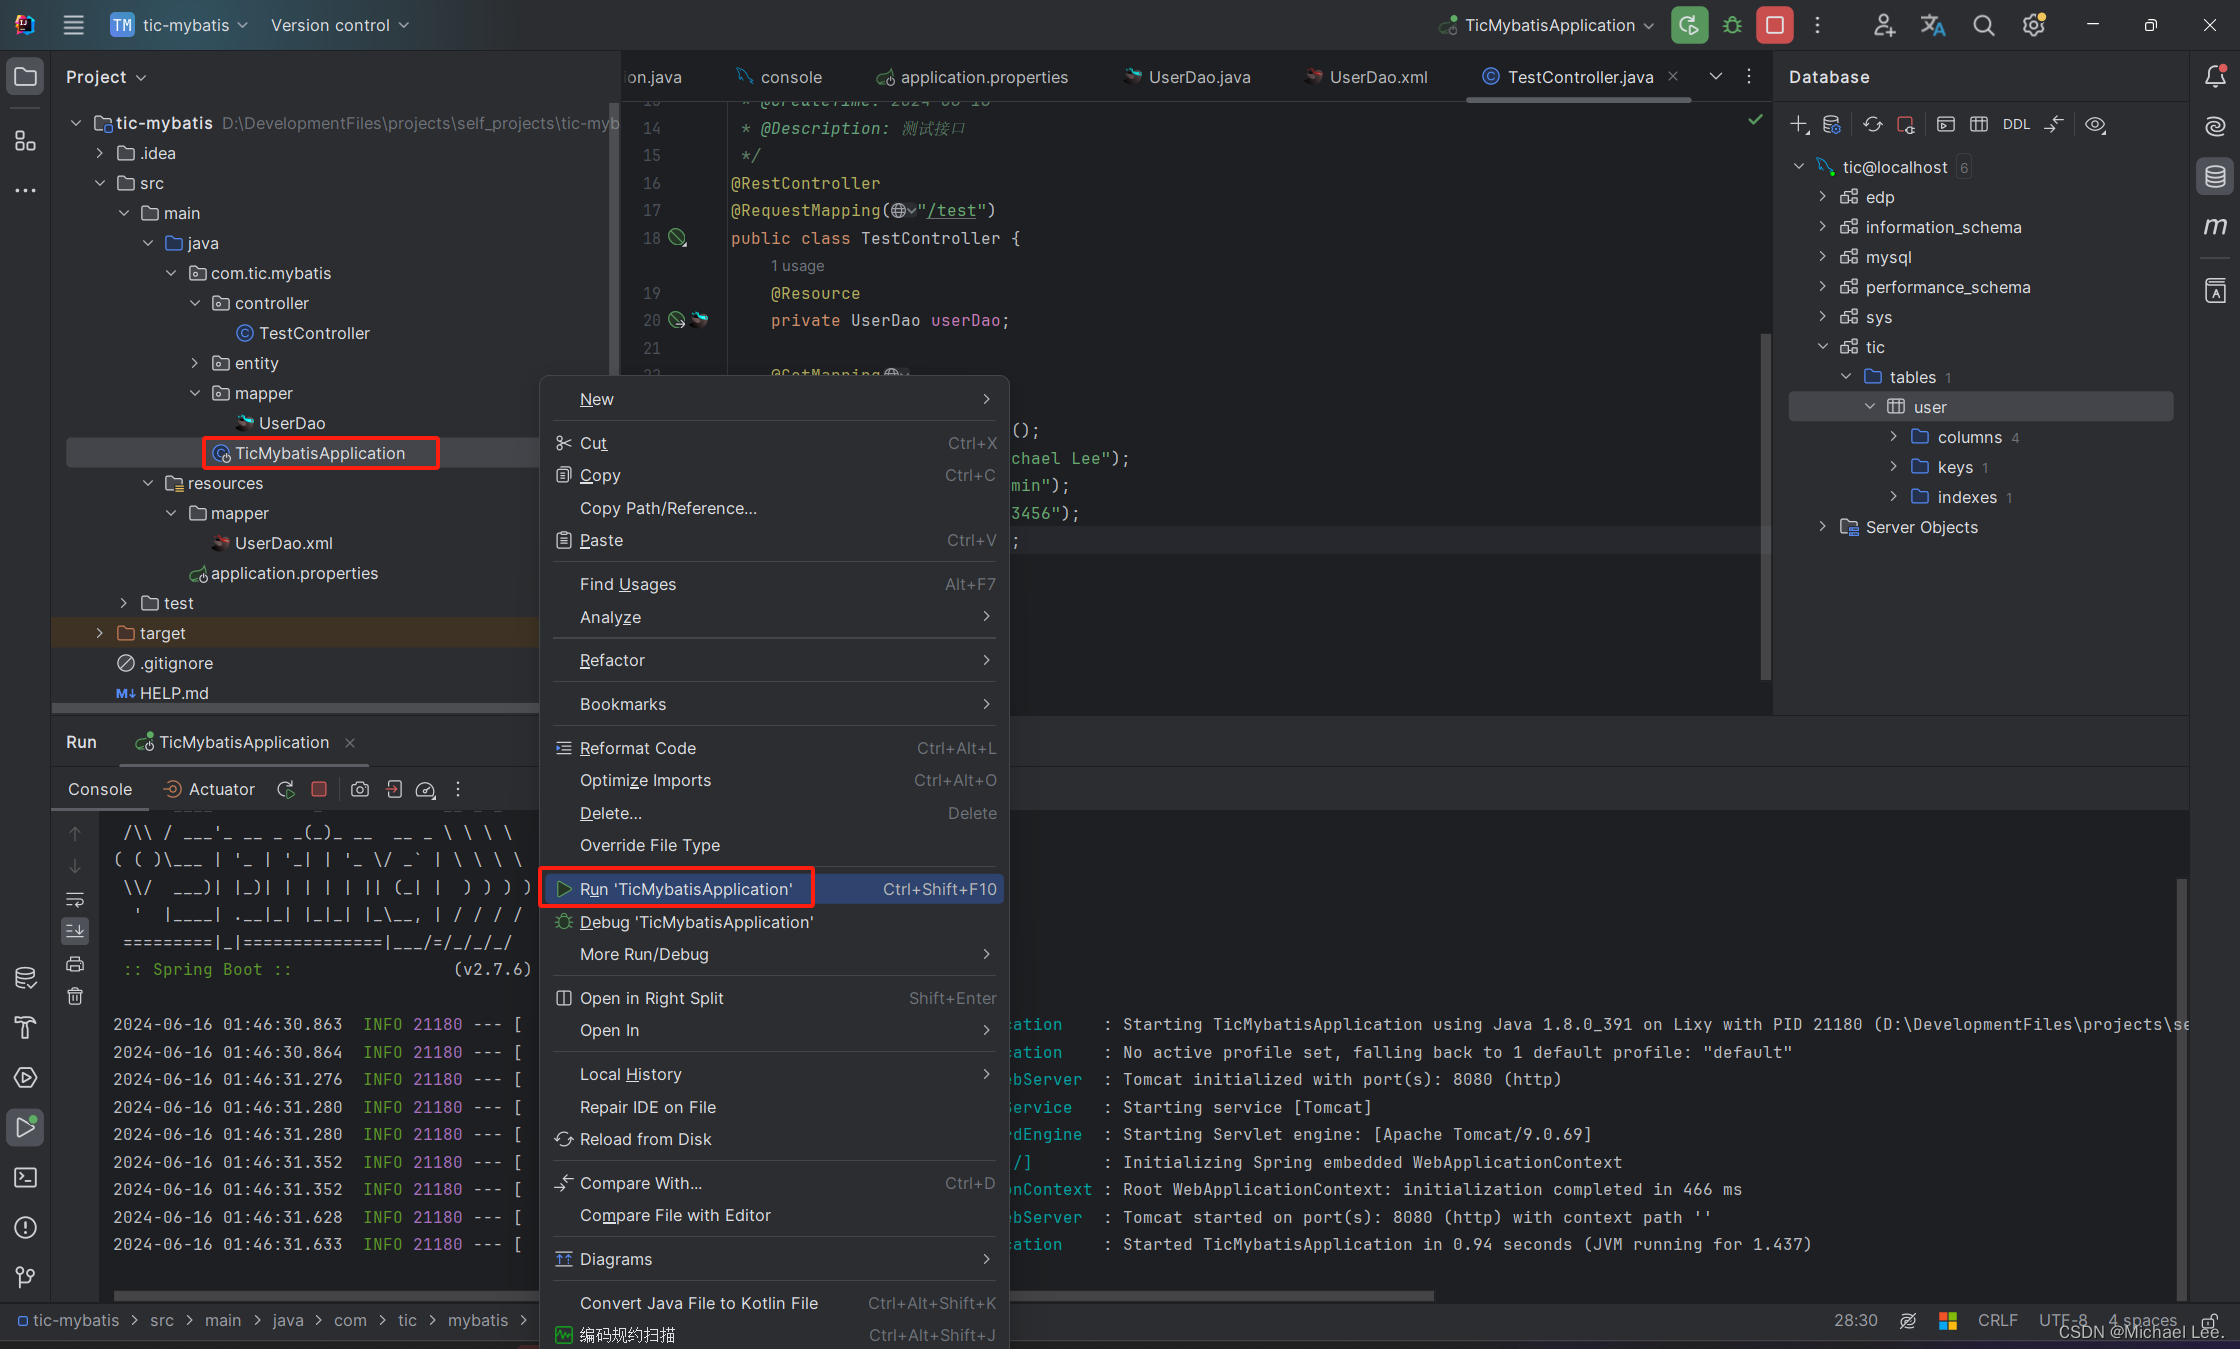
Task: Click CRLF line separator in status bar
Action: [x=1997, y=1320]
